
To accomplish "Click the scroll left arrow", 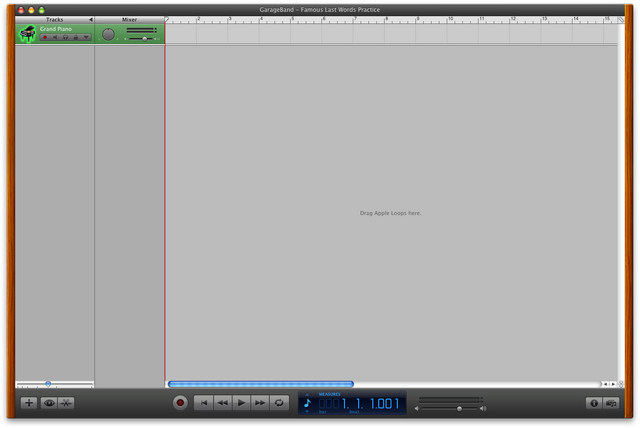I will (606, 384).
